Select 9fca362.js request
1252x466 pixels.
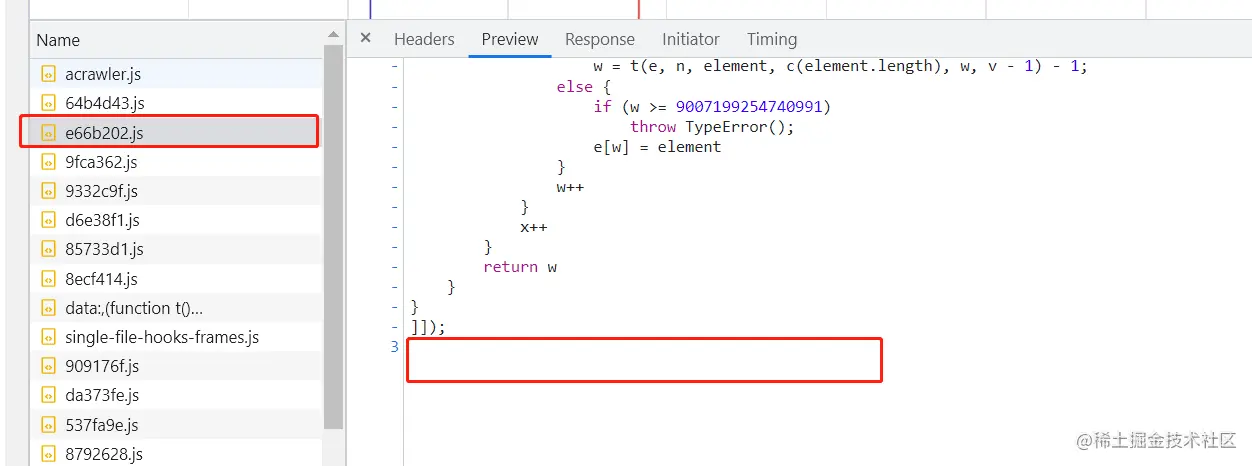176,161
